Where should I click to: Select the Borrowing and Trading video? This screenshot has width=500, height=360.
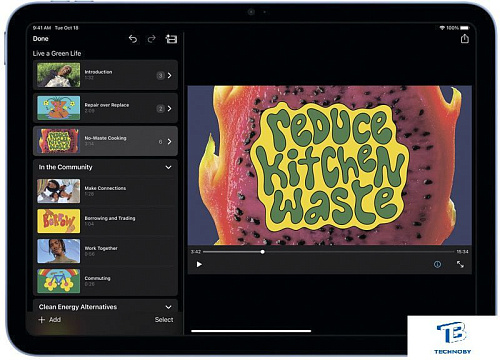coord(105,221)
